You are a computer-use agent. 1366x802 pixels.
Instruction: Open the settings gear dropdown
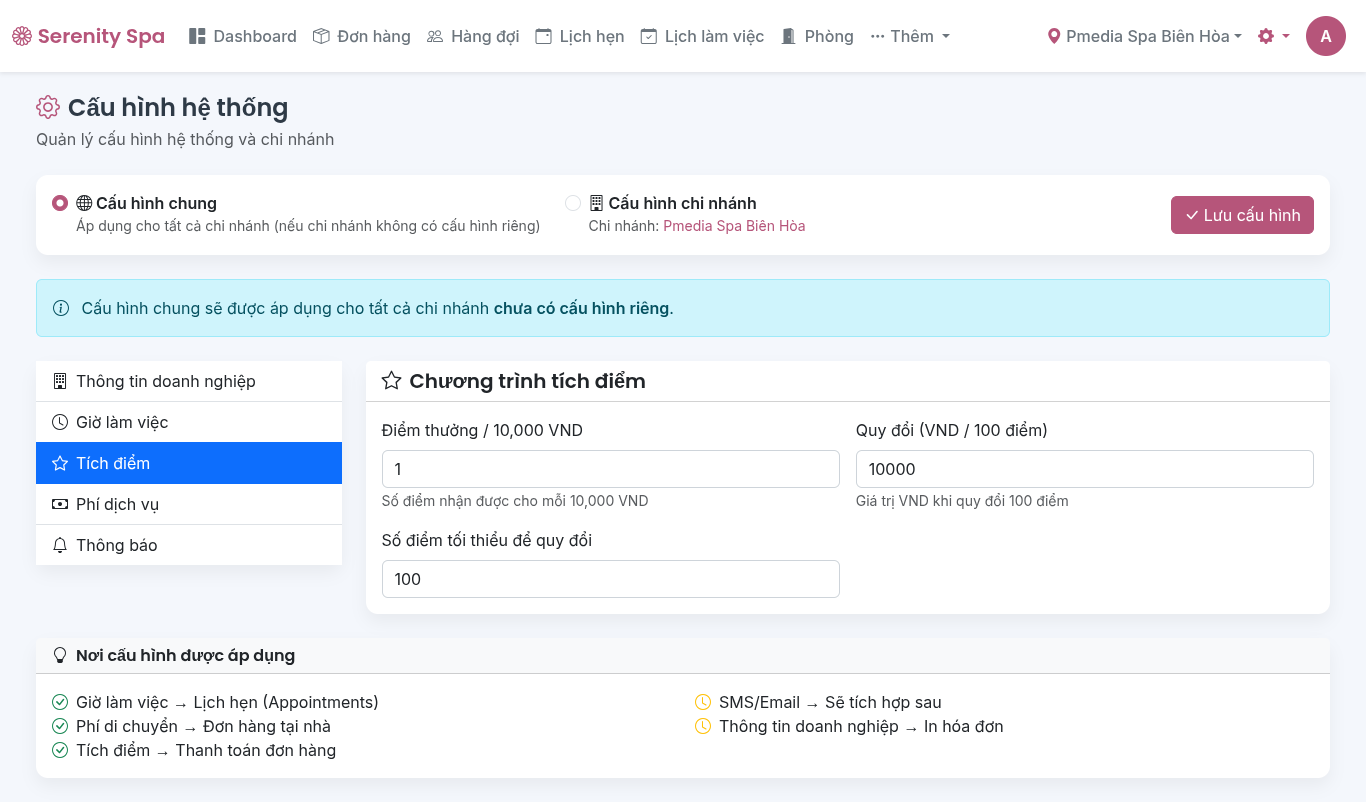[1273, 37]
